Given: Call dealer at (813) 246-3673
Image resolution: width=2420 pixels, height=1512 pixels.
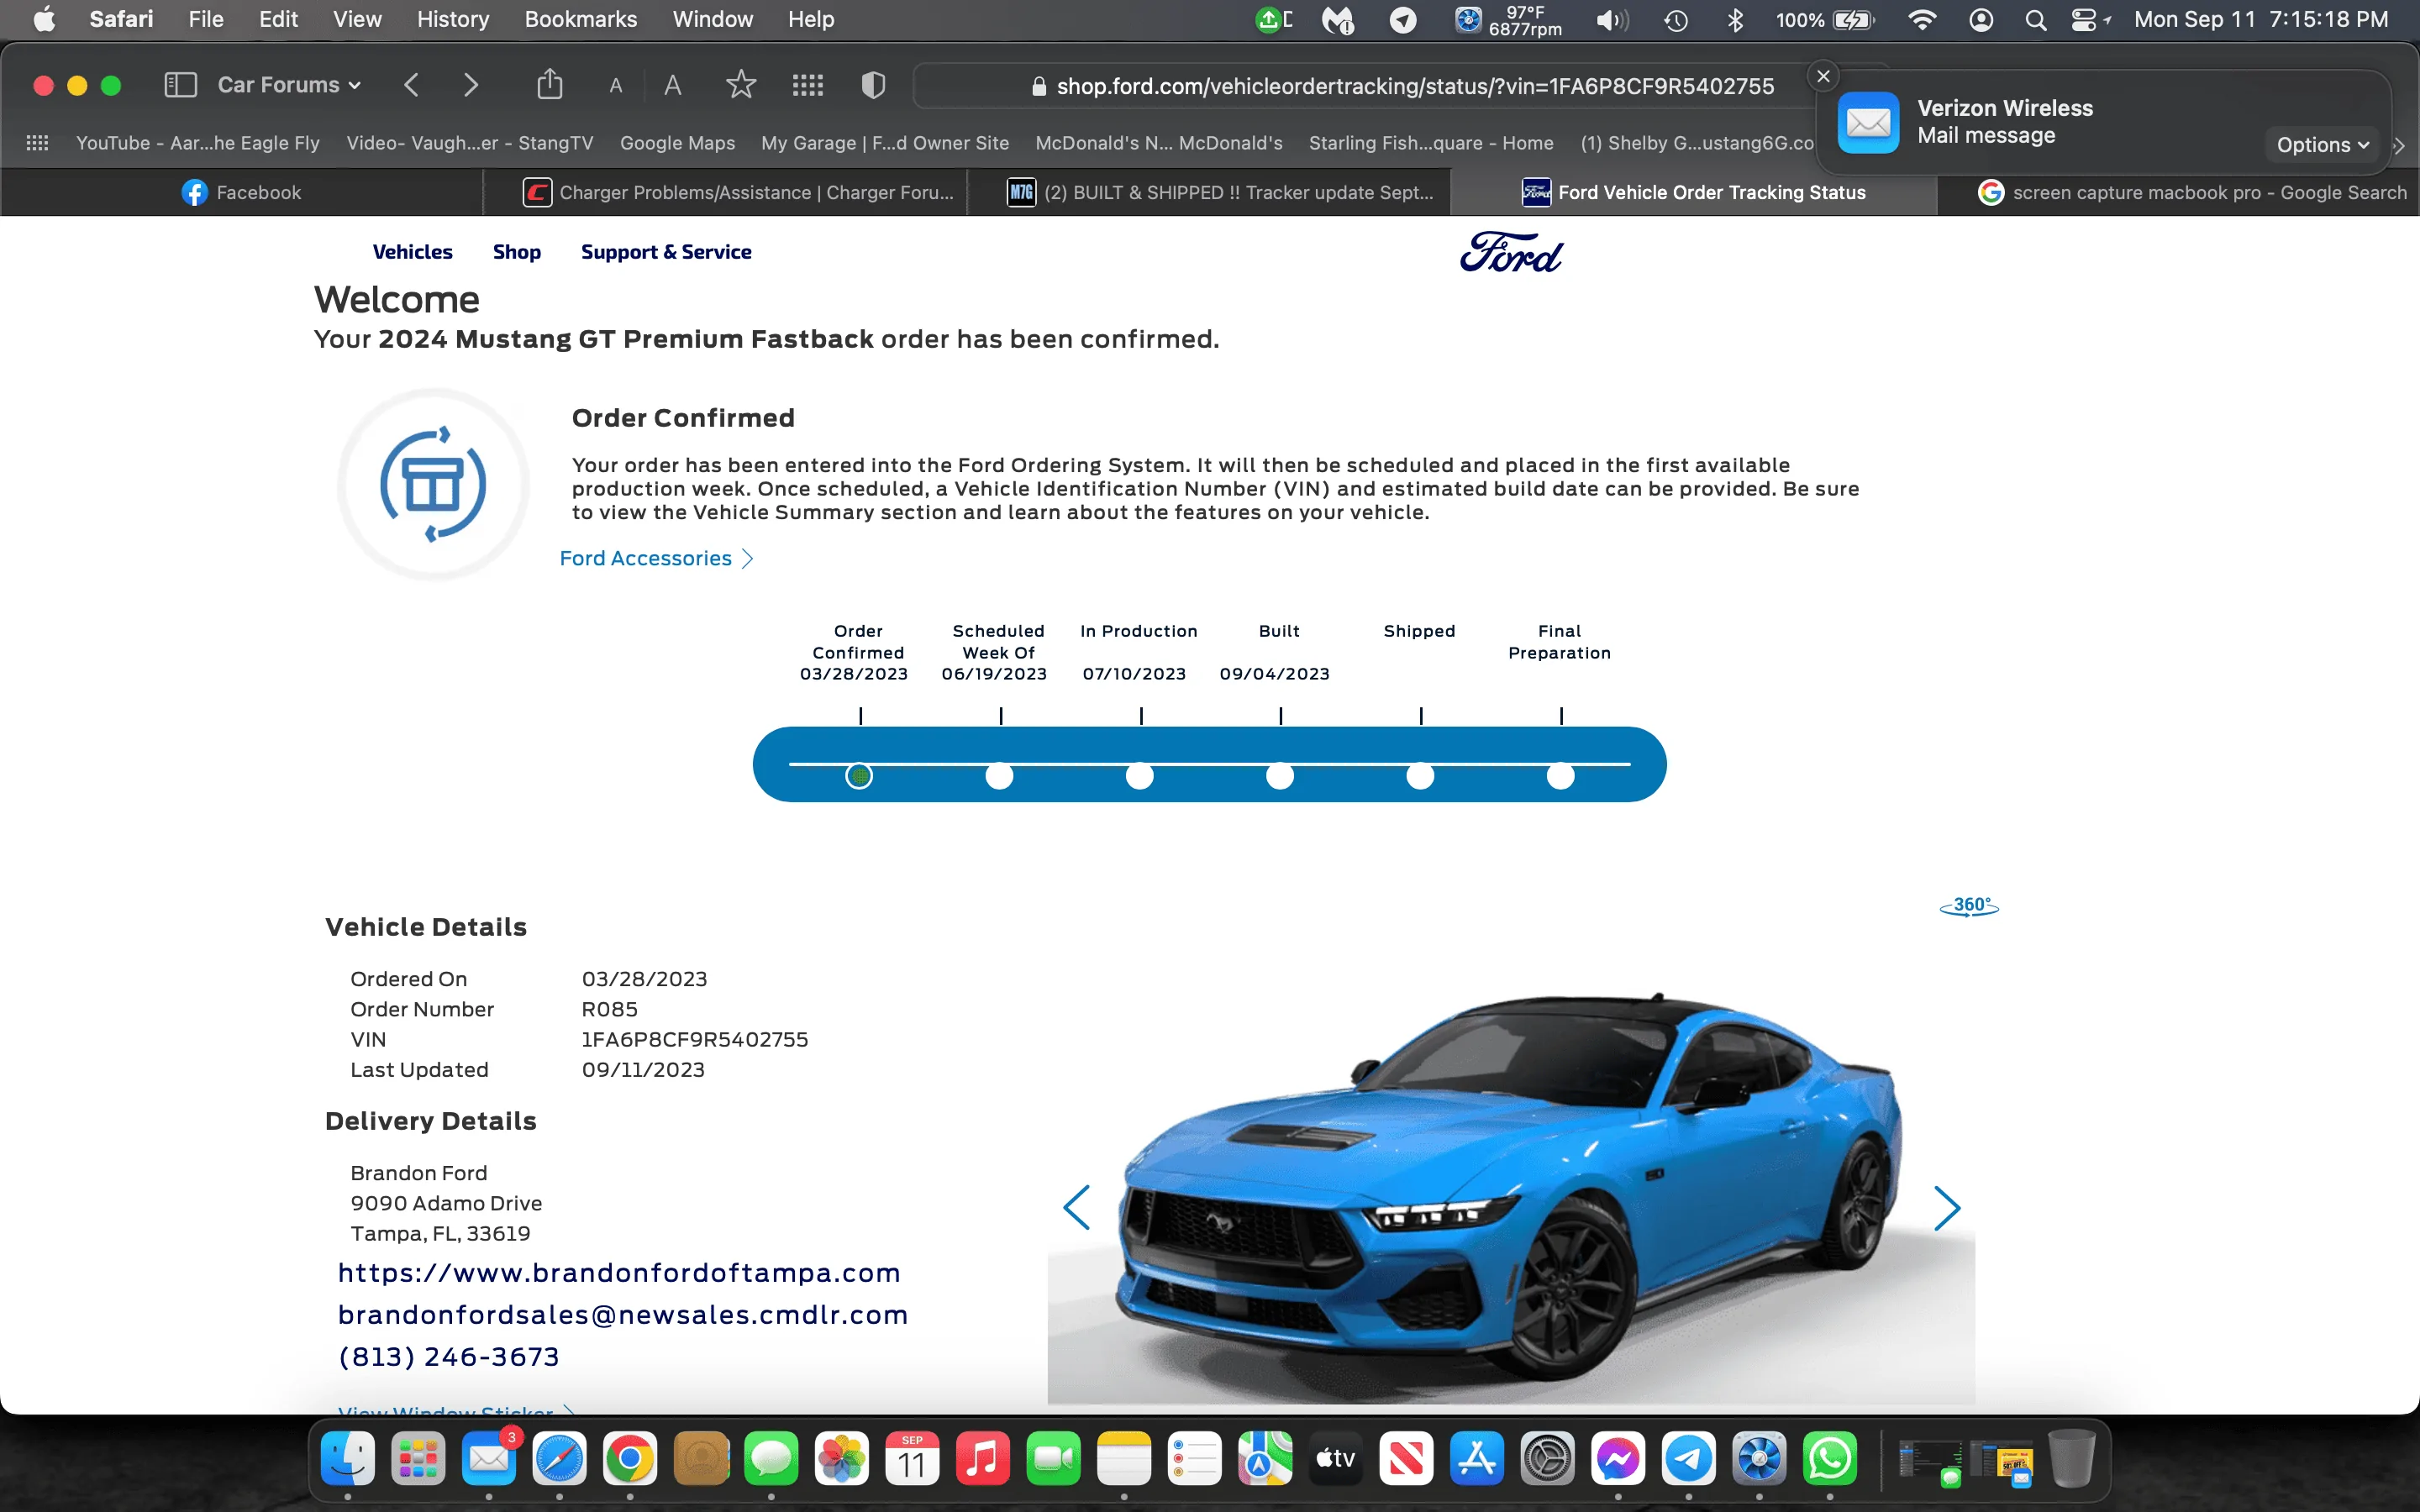Looking at the screenshot, I should click(448, 1357).
